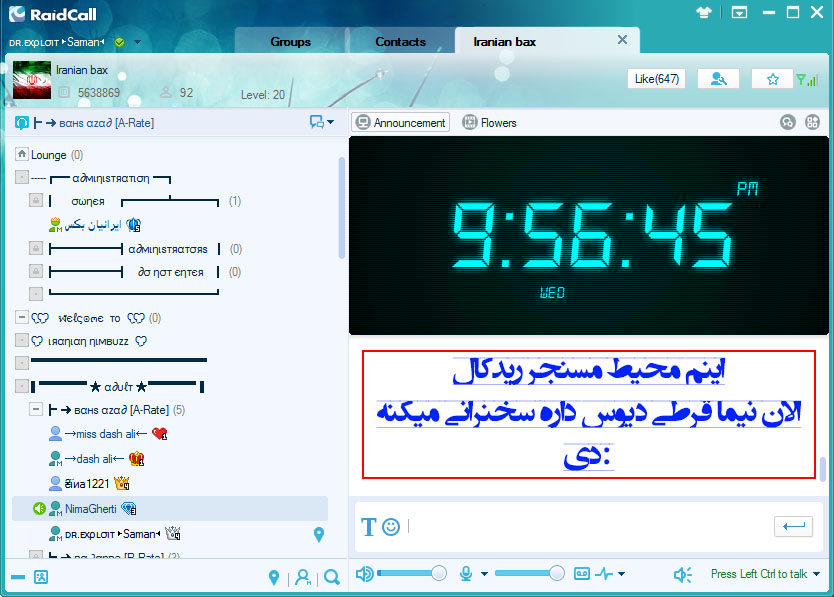Click the Like(647) button

coord(656,79)
